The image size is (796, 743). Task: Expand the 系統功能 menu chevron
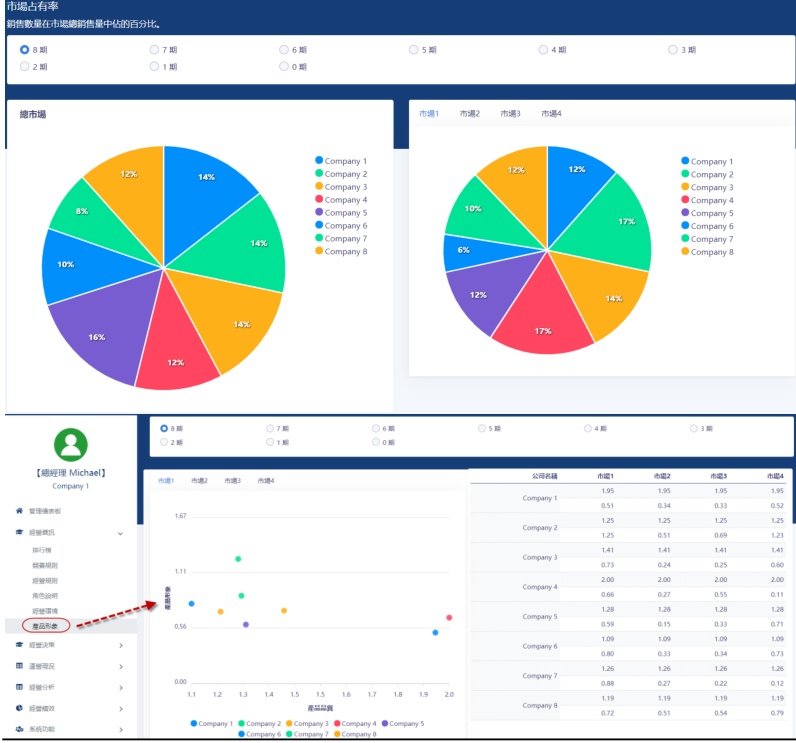click(x=121, y=729)
